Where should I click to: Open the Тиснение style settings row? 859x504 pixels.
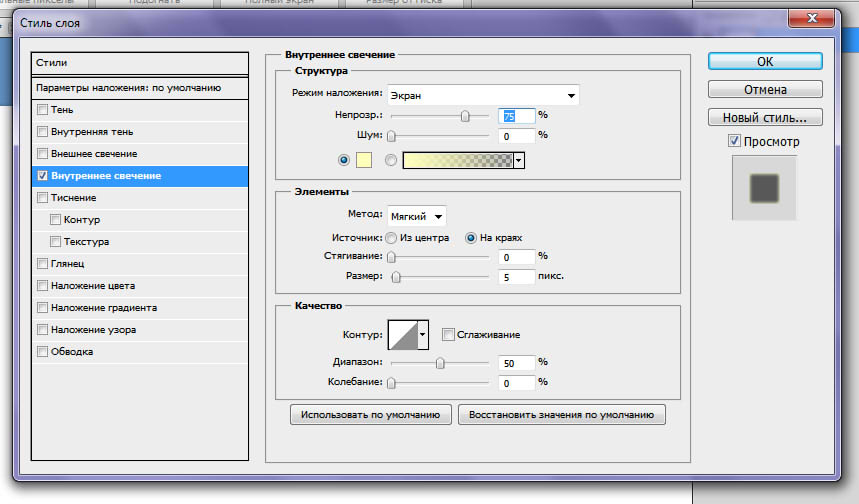pos(140,198)
